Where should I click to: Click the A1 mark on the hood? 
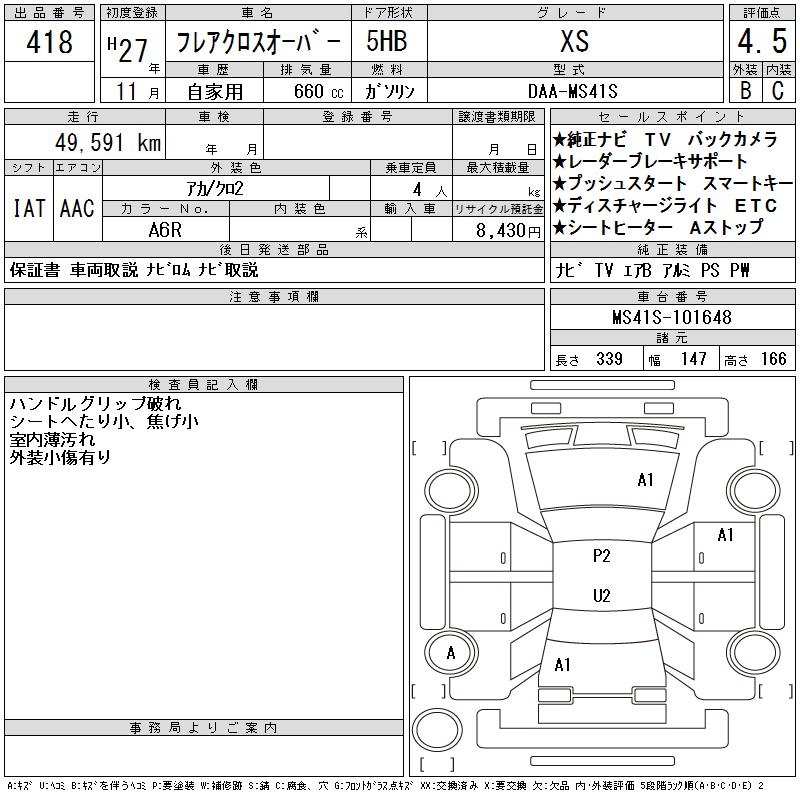[645, 480]
